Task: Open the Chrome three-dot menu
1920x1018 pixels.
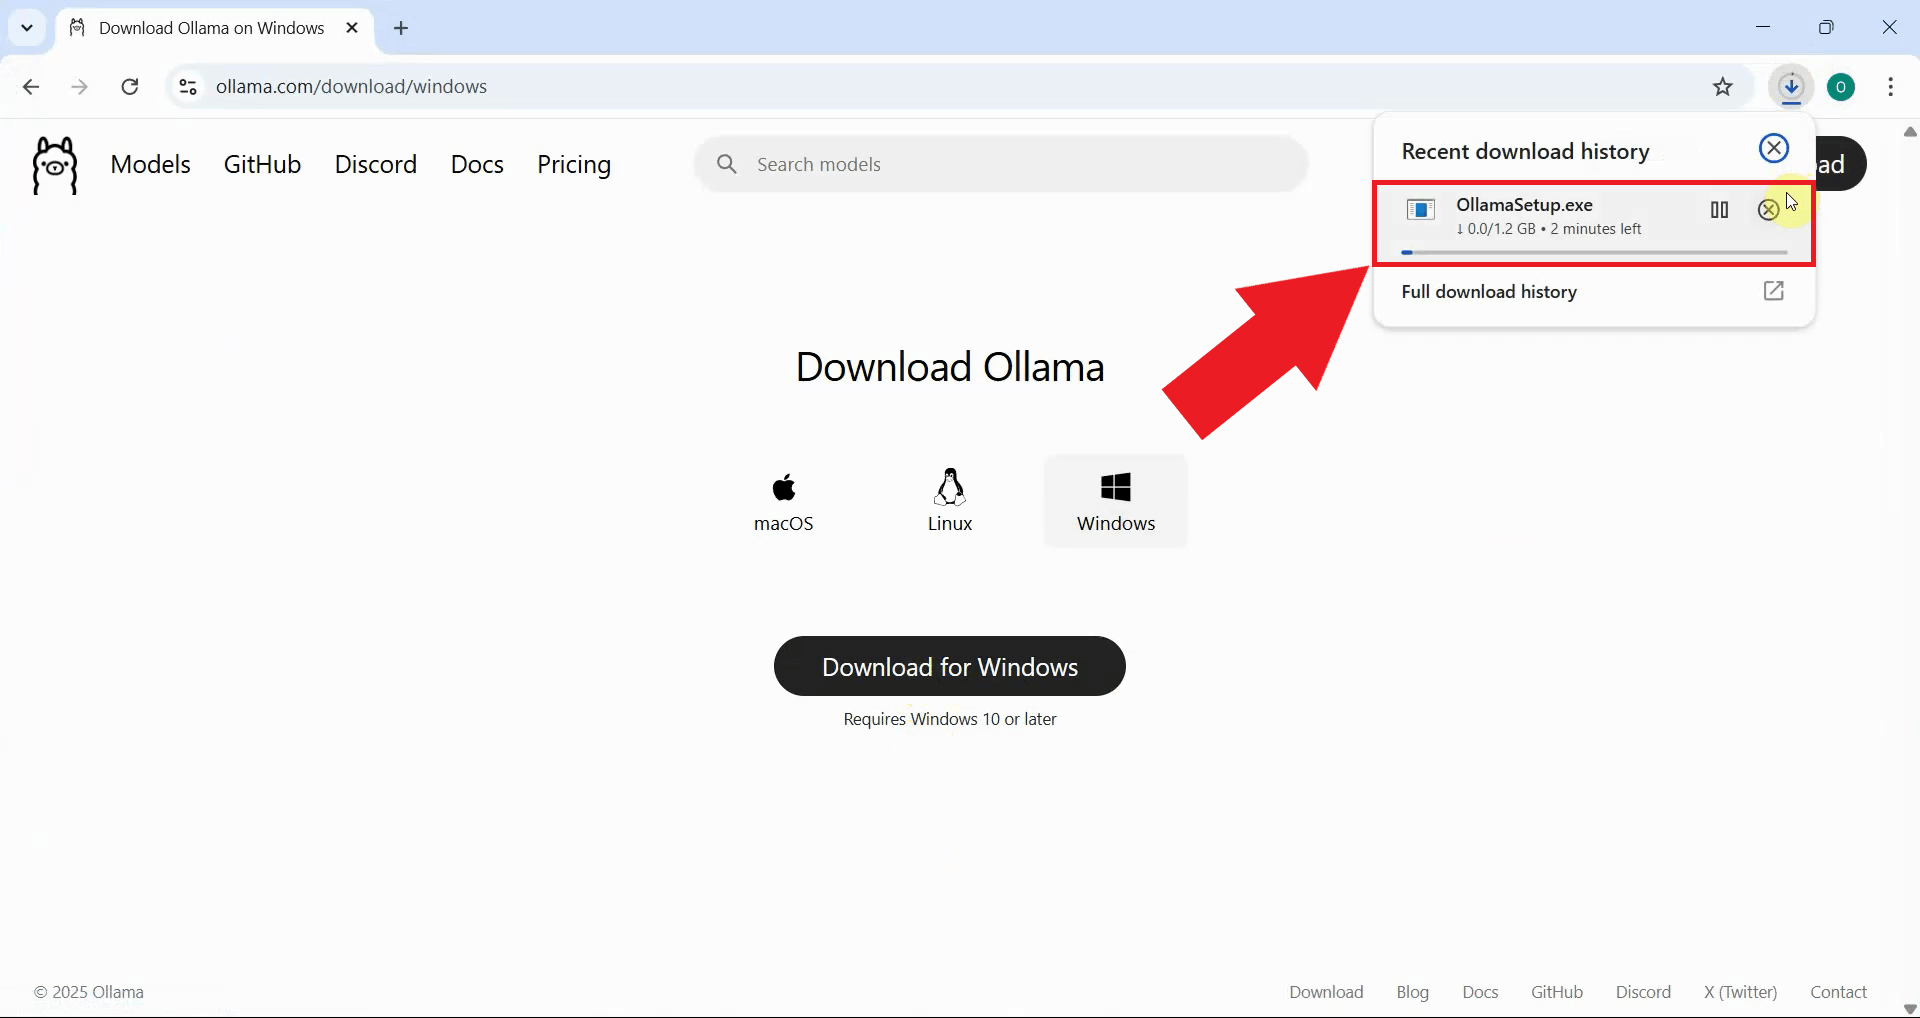Action: (1891, 87)
